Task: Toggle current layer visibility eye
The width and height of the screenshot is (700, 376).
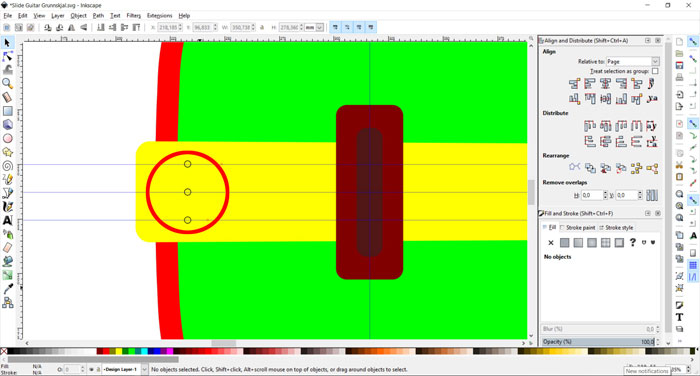Action: coord(91,370)
